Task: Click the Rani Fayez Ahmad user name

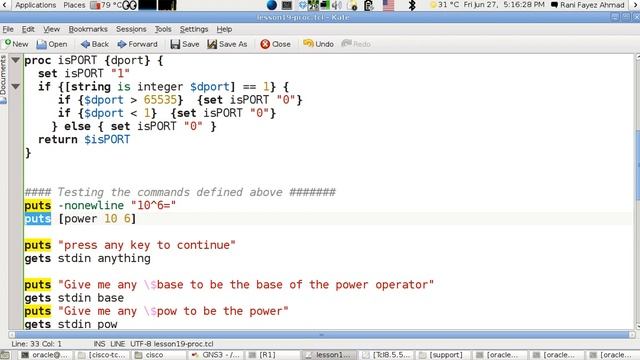Action: (x=592, y=5)
